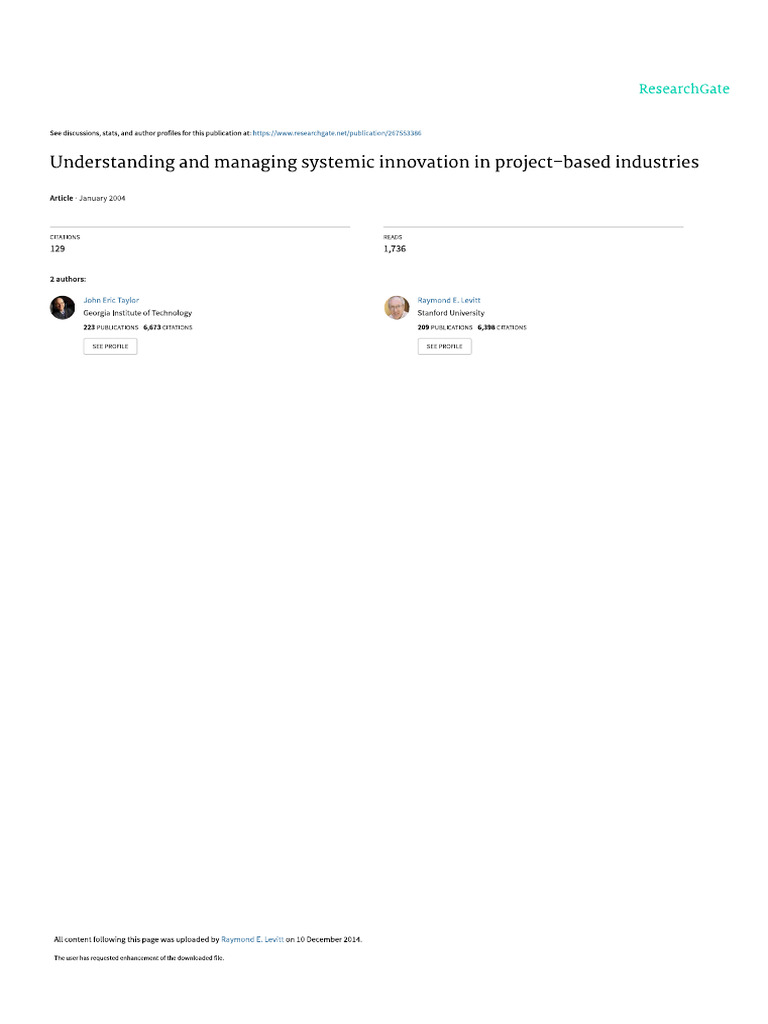Select Stanford University affiliation text
Viewport: 768px width, 1024px height.
[450, 313]
